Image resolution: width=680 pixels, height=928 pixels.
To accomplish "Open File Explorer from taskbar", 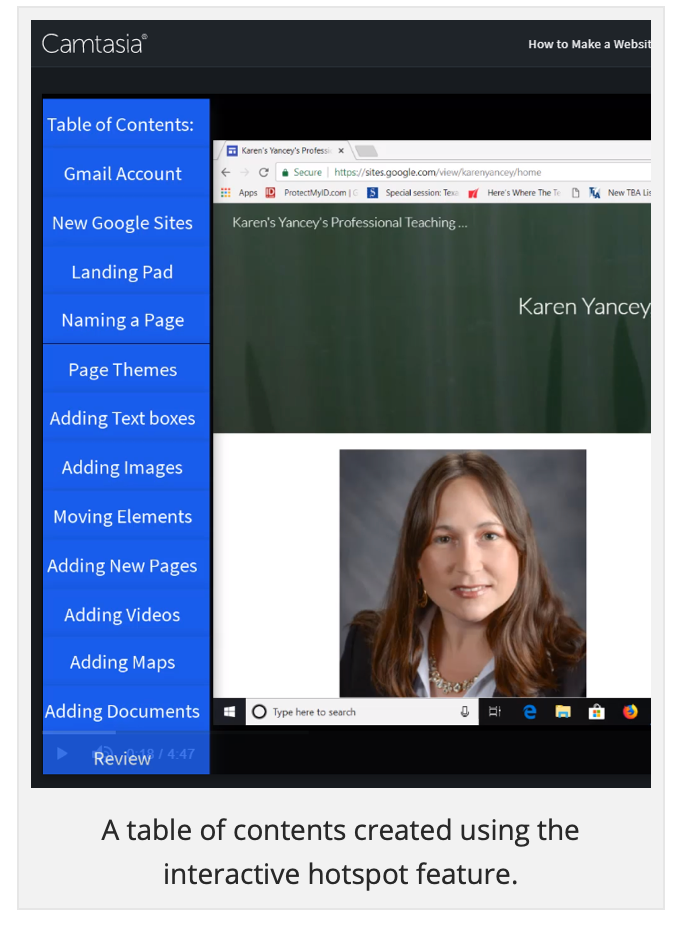I will [x=563, y=712].
